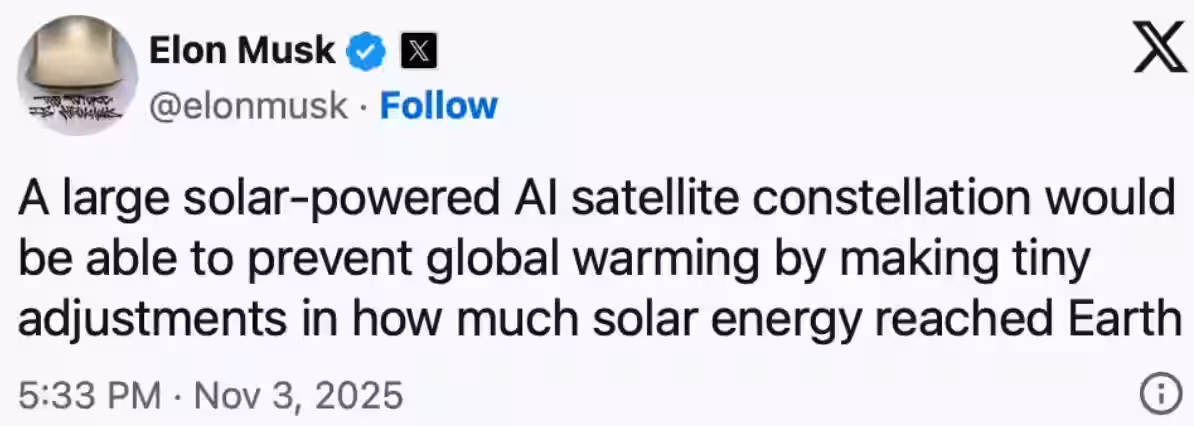The image size is (1194, 426).
Task: Click the black X affiliation badge beside name
Action: [415, 51]
